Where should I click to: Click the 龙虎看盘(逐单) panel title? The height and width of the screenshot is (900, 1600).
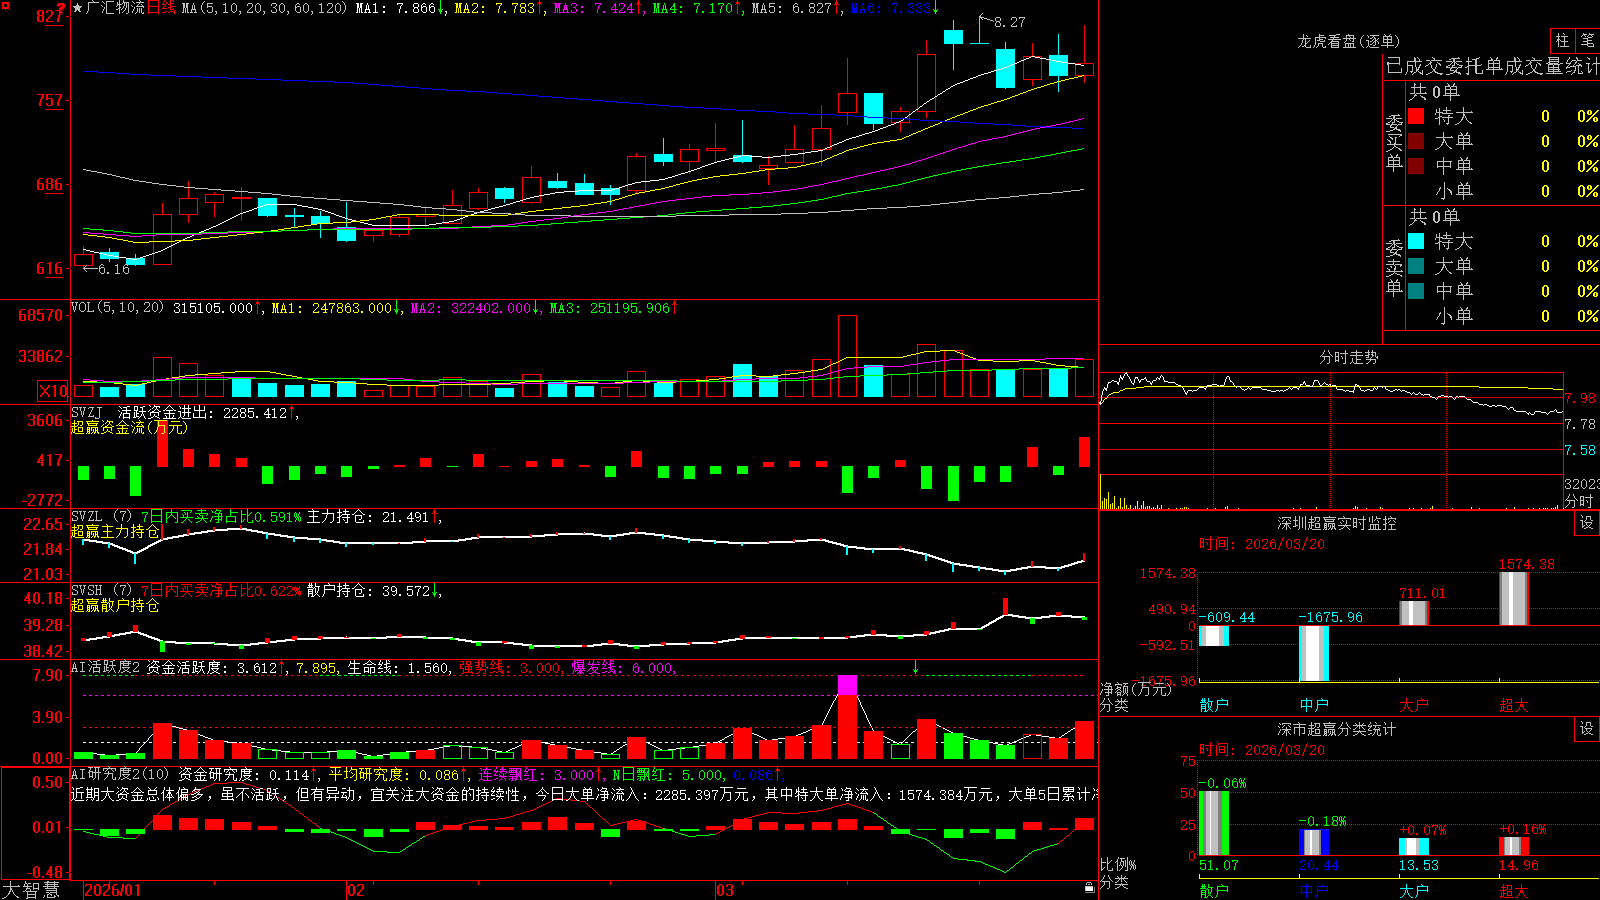click(x=1348, y=41)
